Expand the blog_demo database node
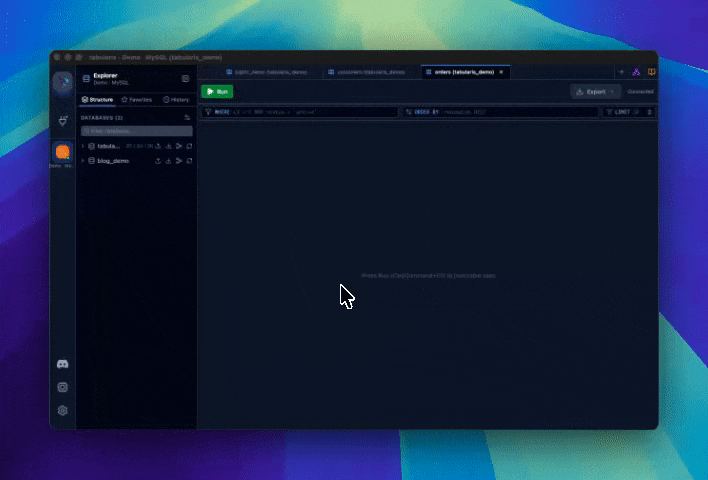This screenshot has width=708, height=480. pos(83,161)
